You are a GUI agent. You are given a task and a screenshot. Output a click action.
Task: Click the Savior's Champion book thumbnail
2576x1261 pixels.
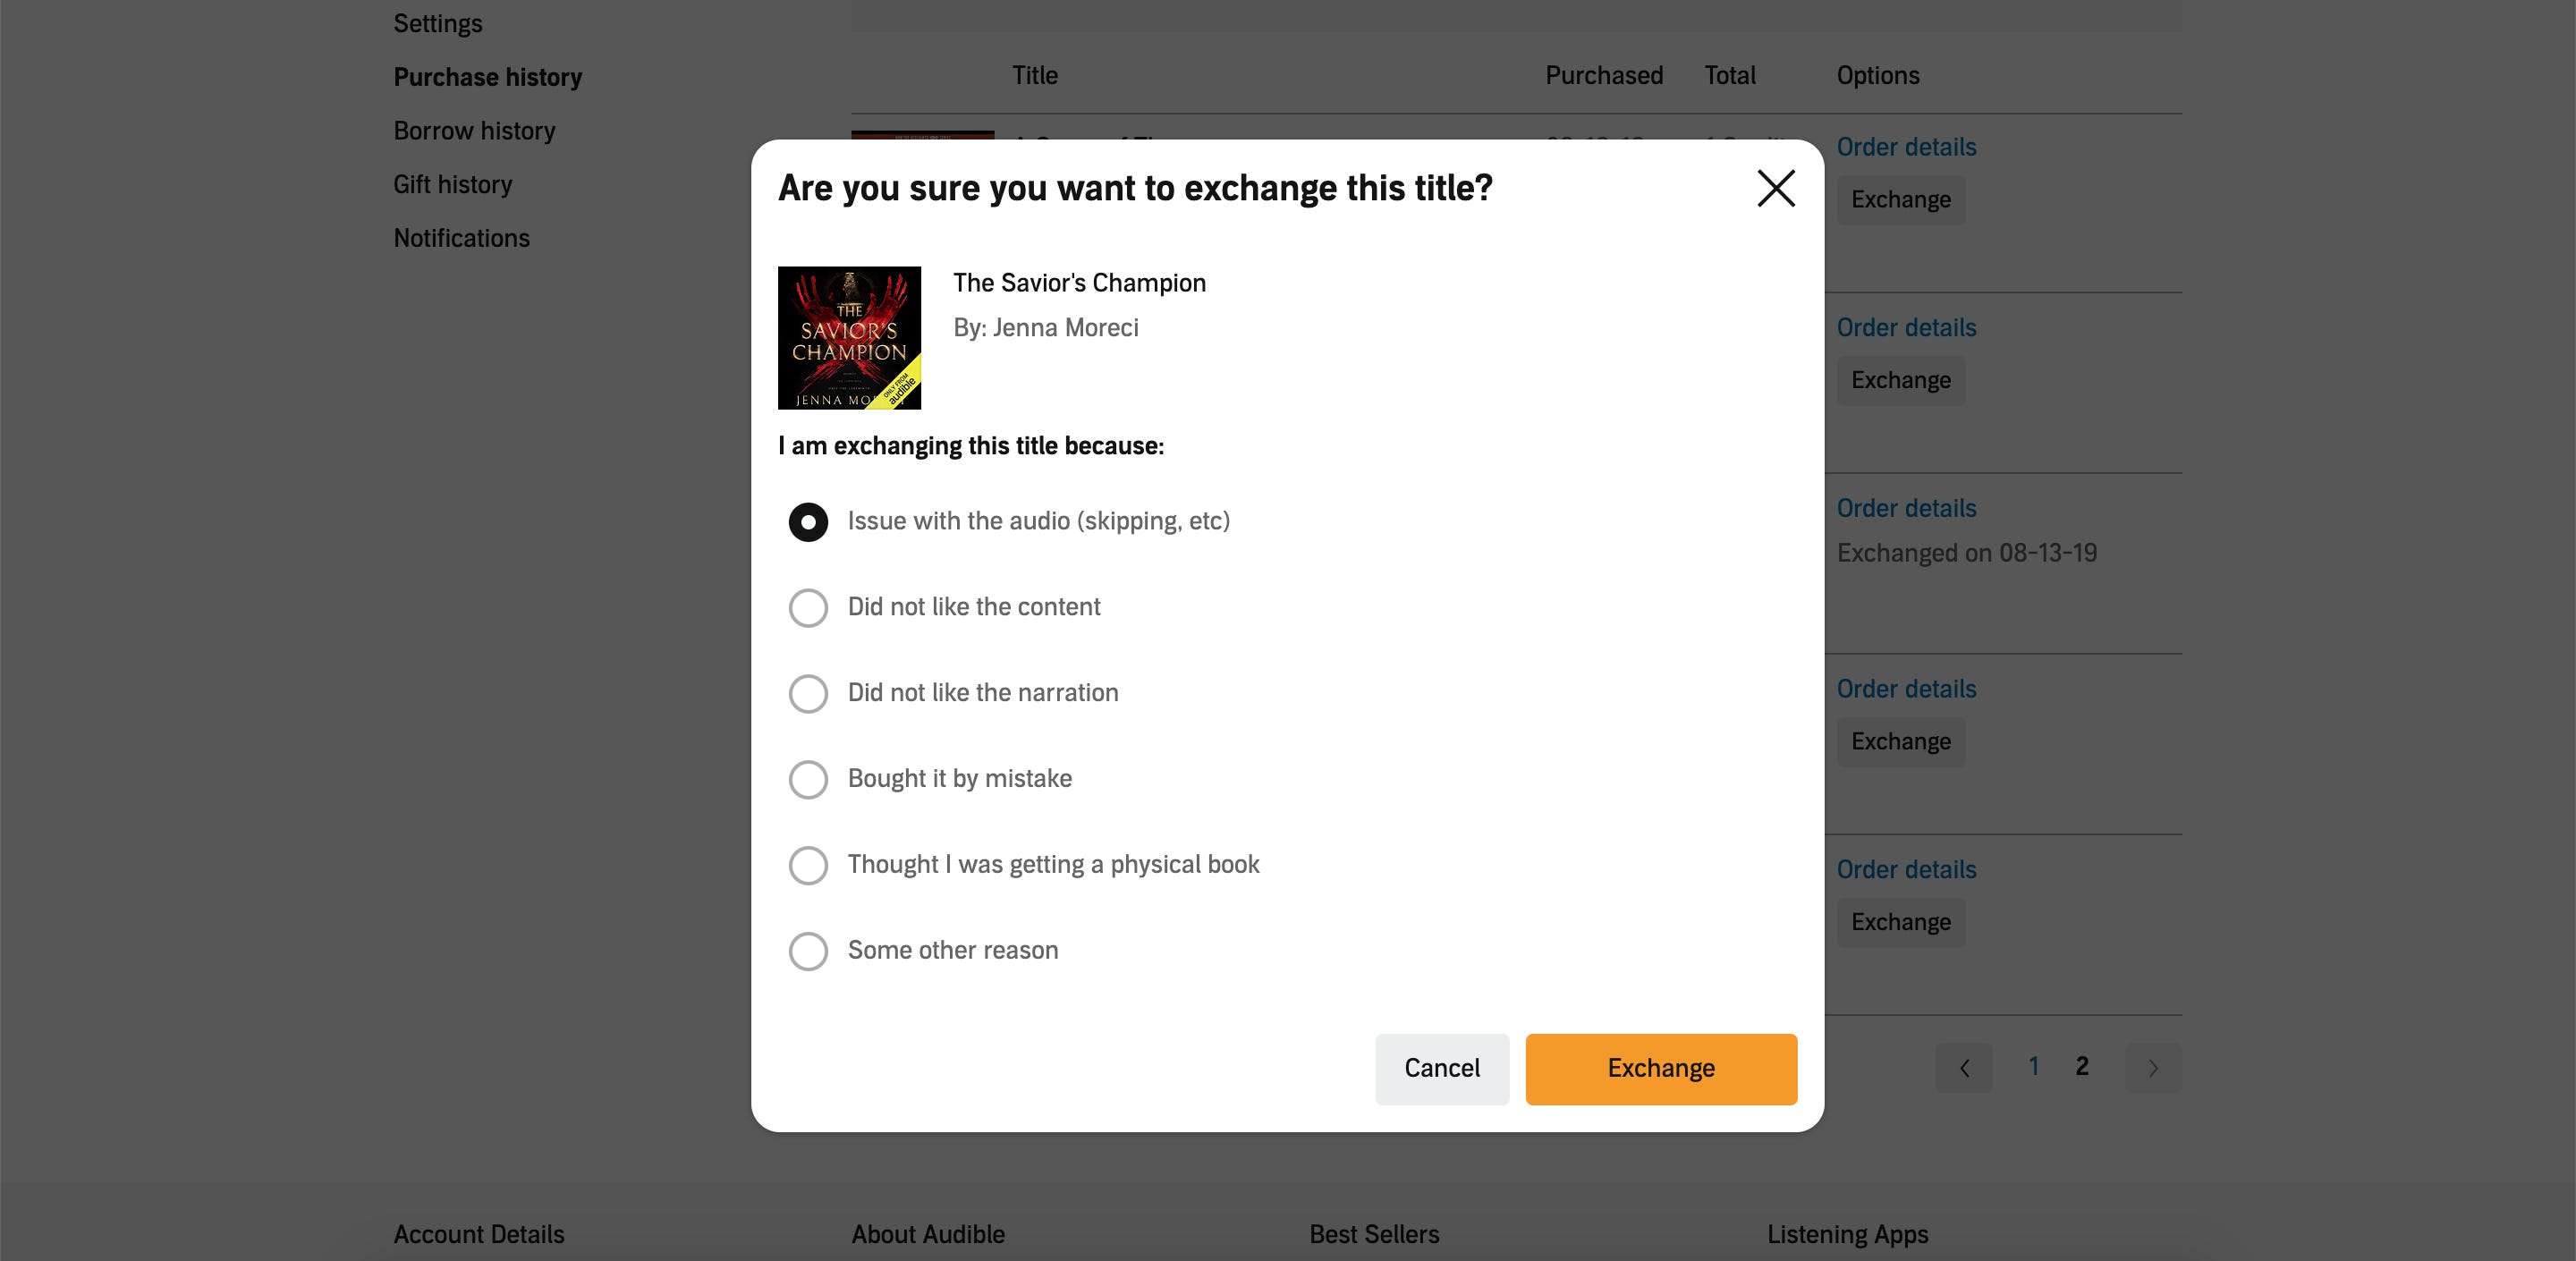850,336
